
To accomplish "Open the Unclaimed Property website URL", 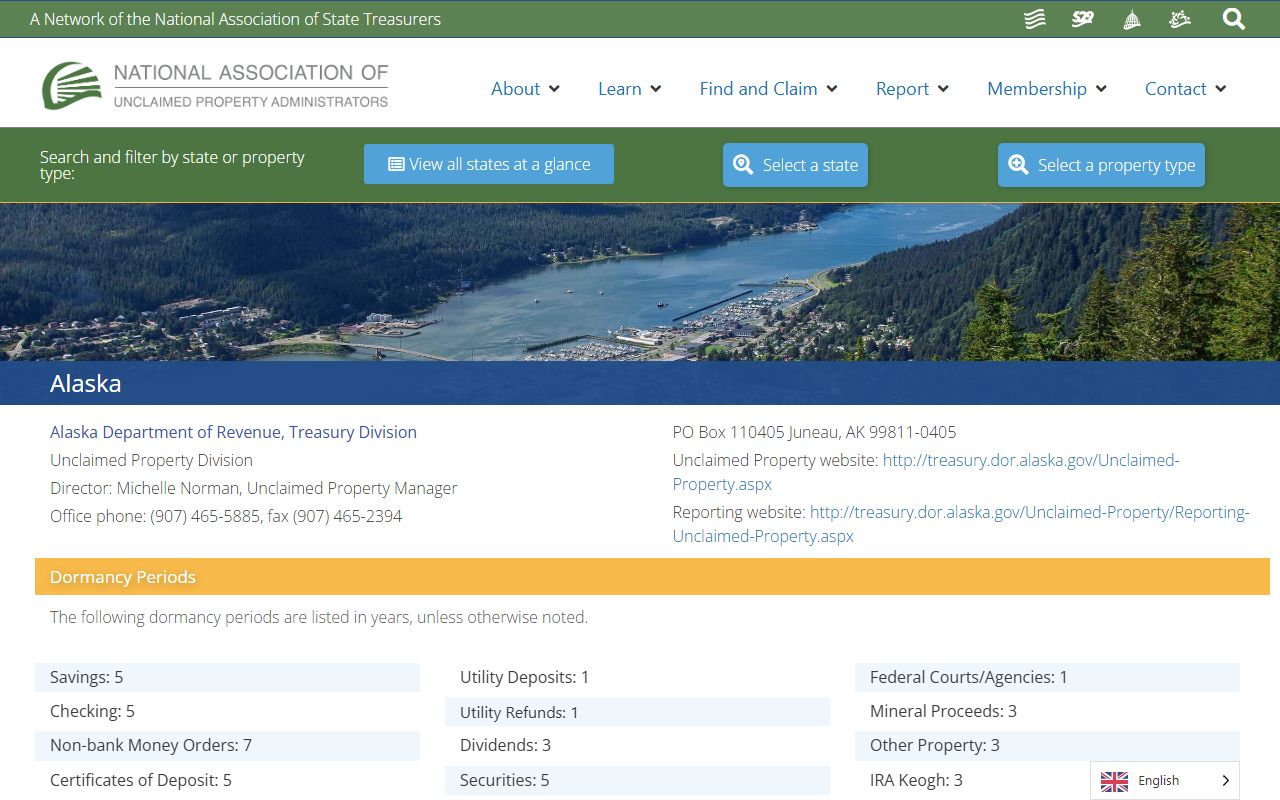I will point(925,472).
